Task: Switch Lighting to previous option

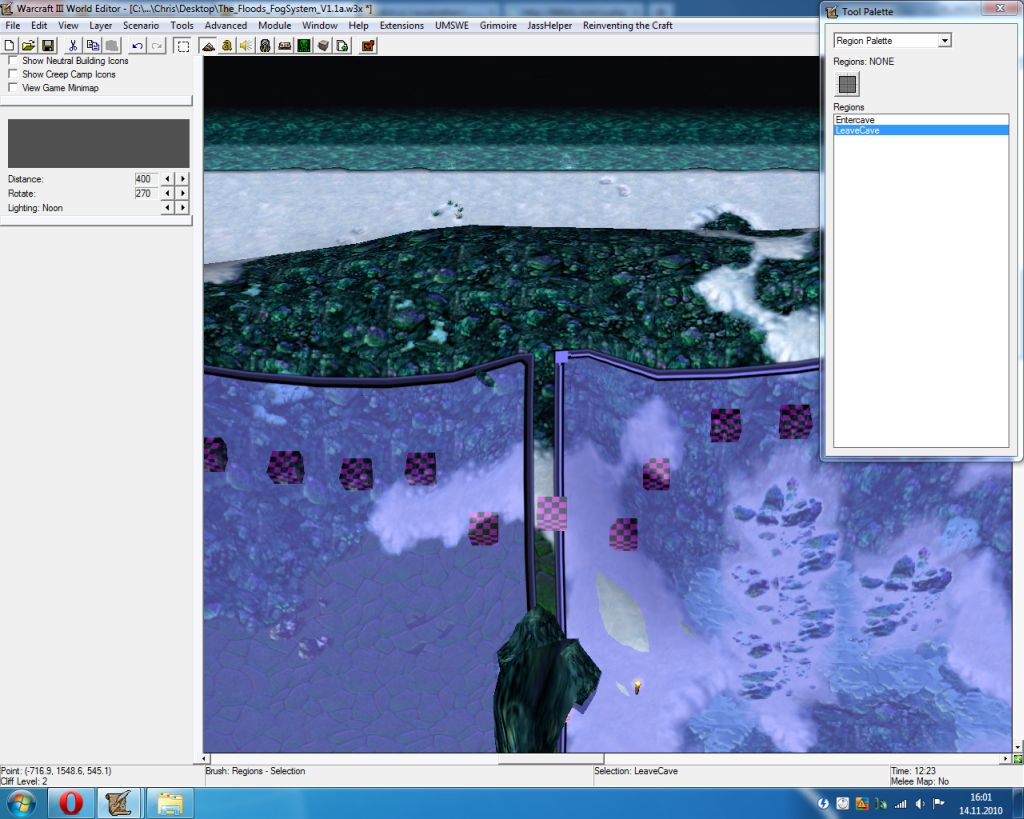Action: click(x=168, y=208)
